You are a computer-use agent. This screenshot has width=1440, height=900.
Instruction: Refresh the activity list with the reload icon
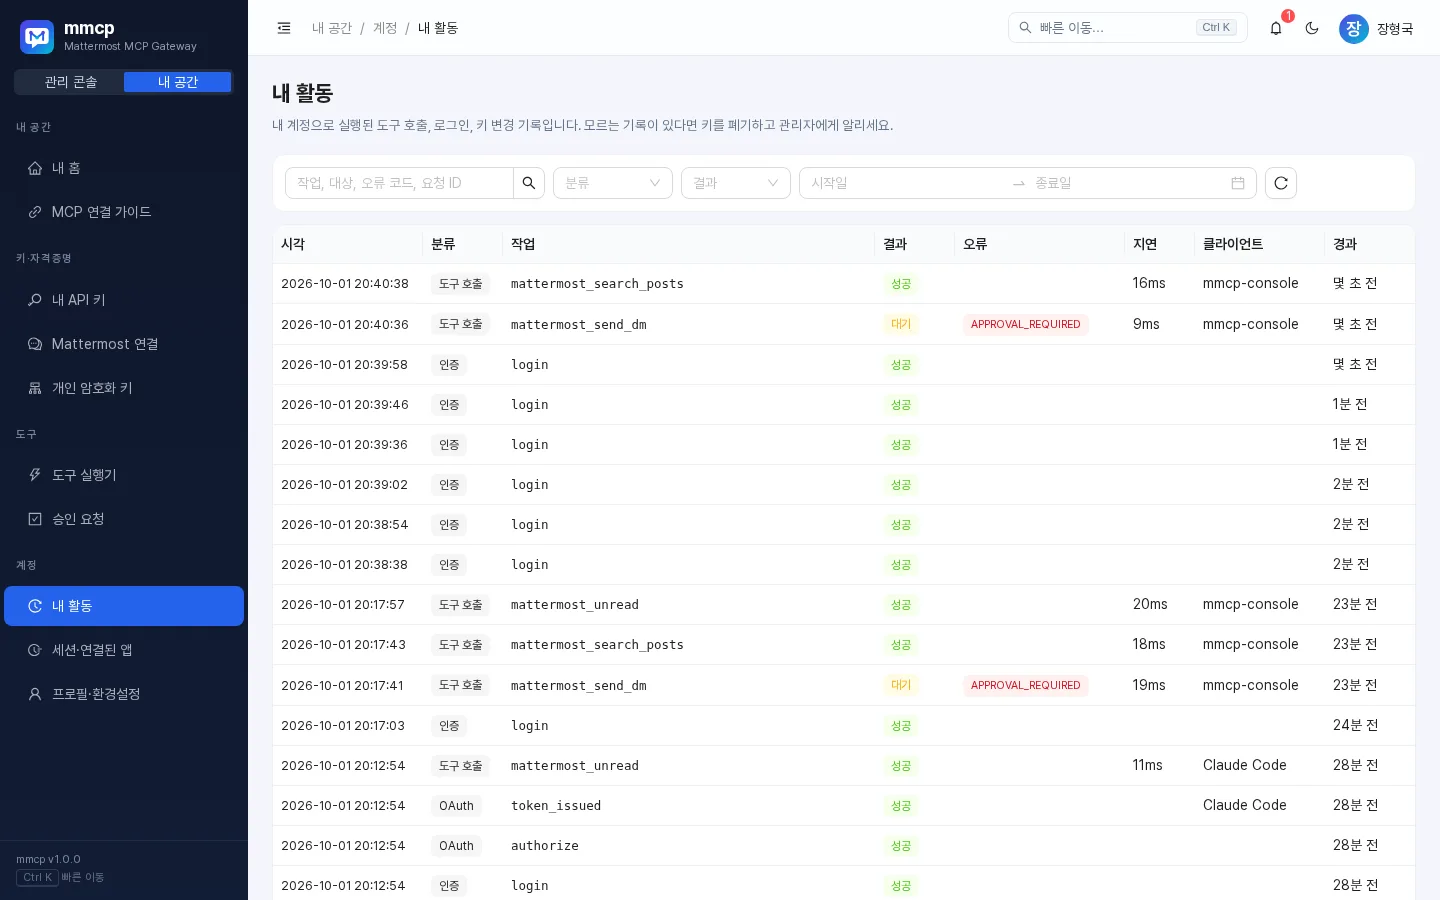click(x=1281, y=183)
